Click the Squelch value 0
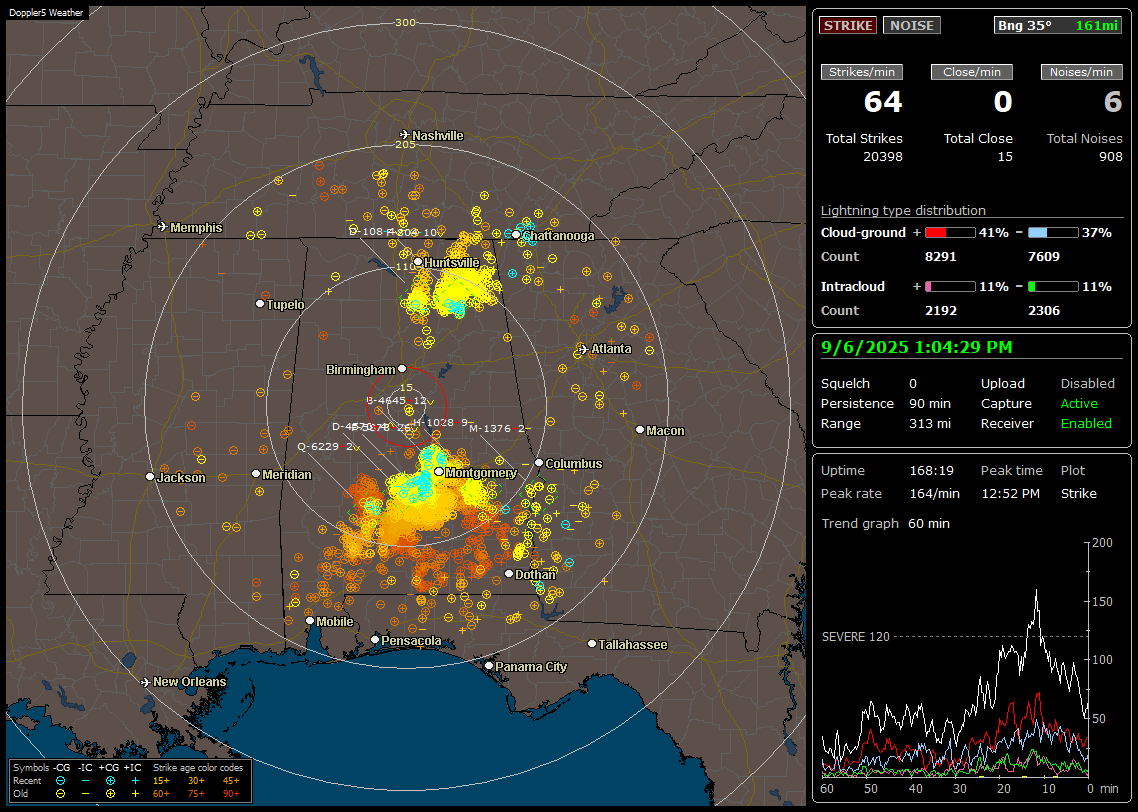The image size is (1138, 812). click(913, 383)
